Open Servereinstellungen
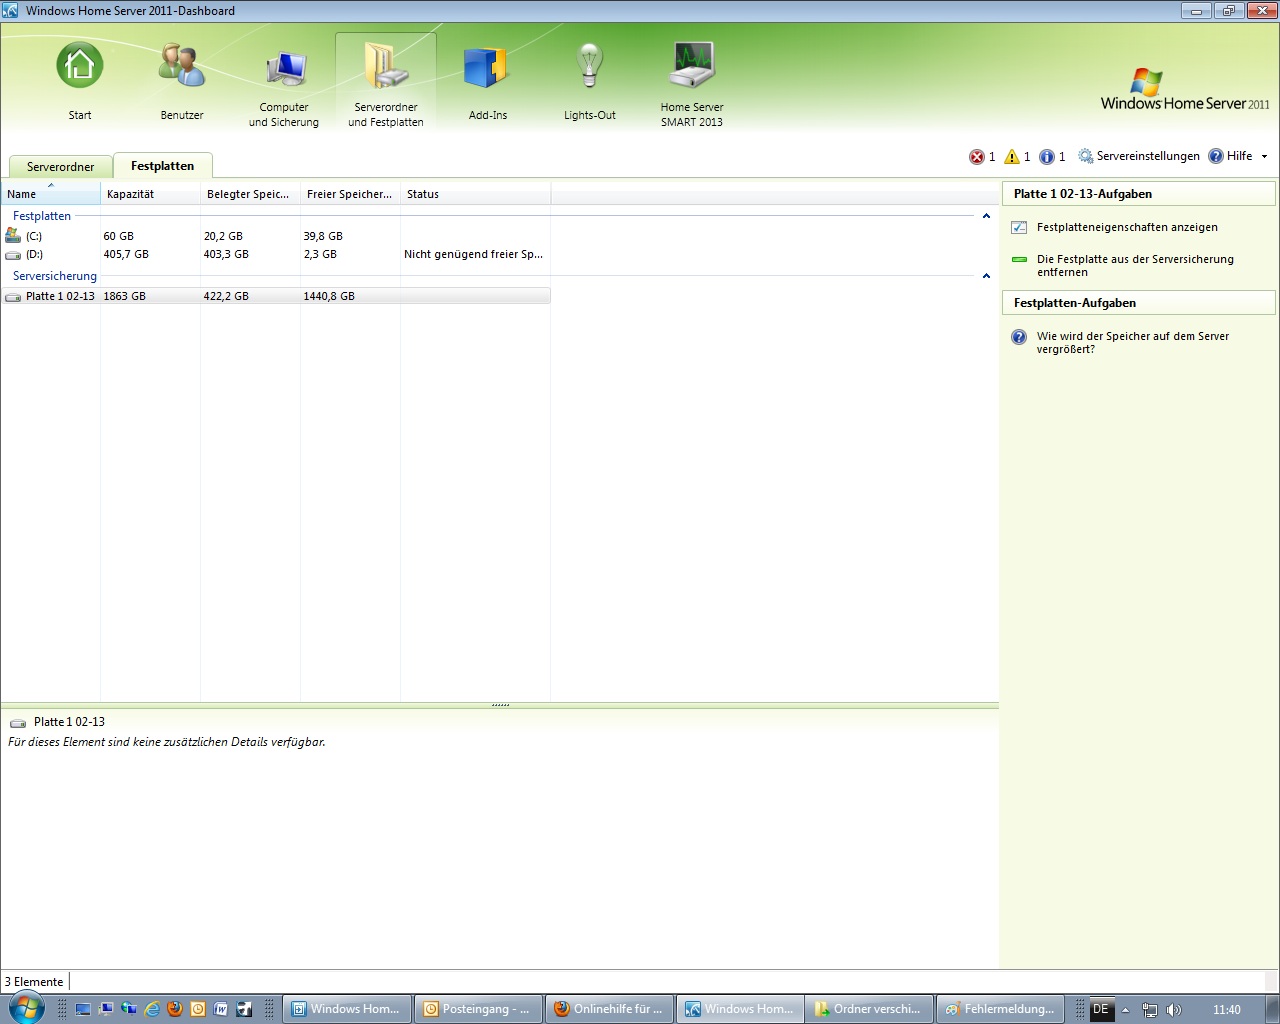This screenshot has width=1280, height=1024. pos(1139,156)
